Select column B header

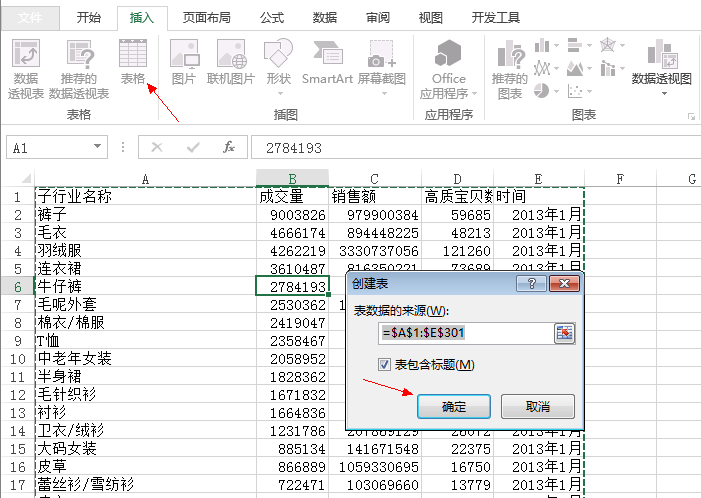point(292,178)
